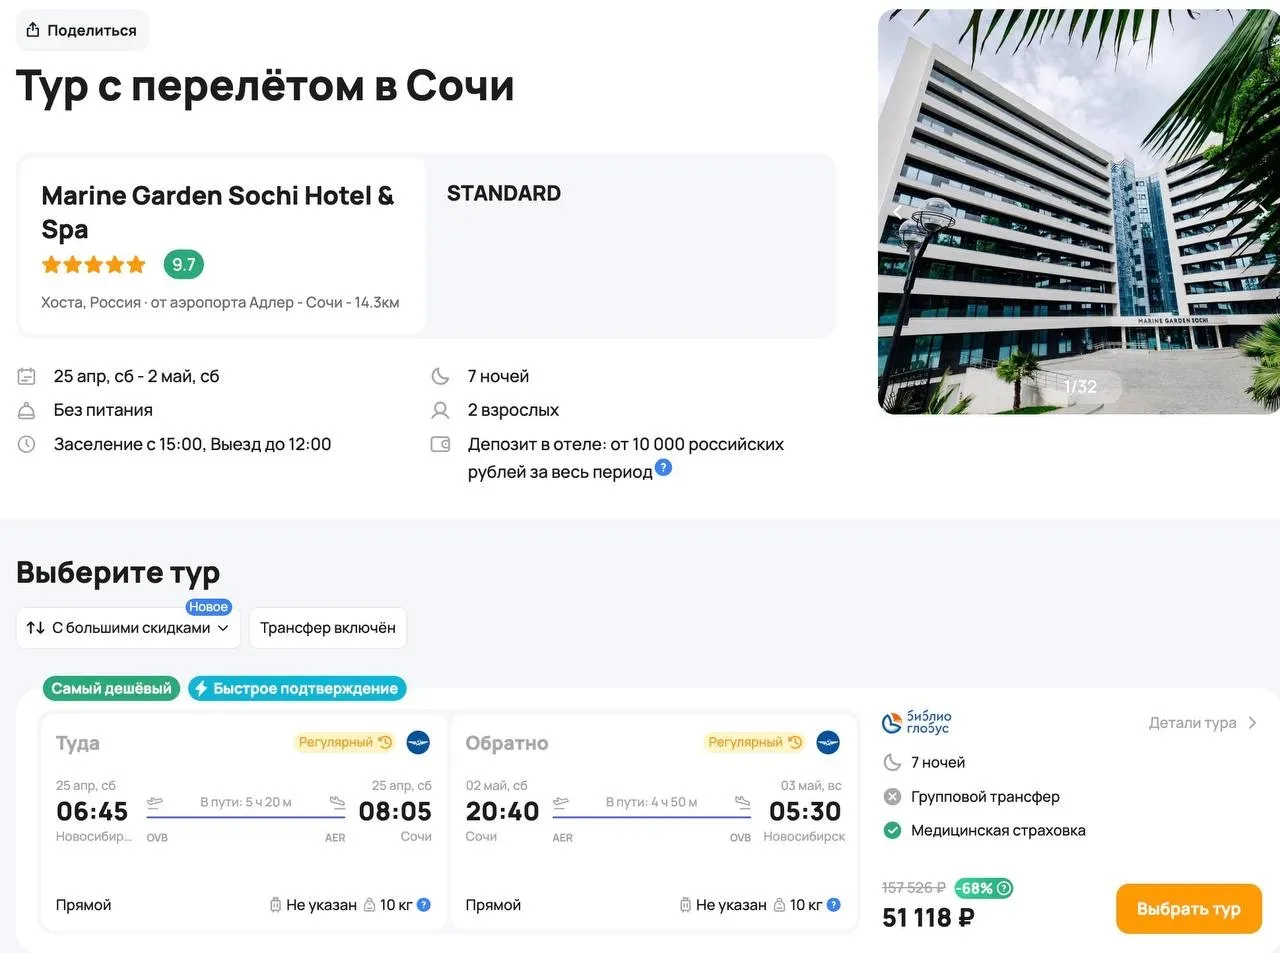The width and height of the screenshot is (1280, 953).
Task: Click the -68% discount info badge
Action: point(984,888)
